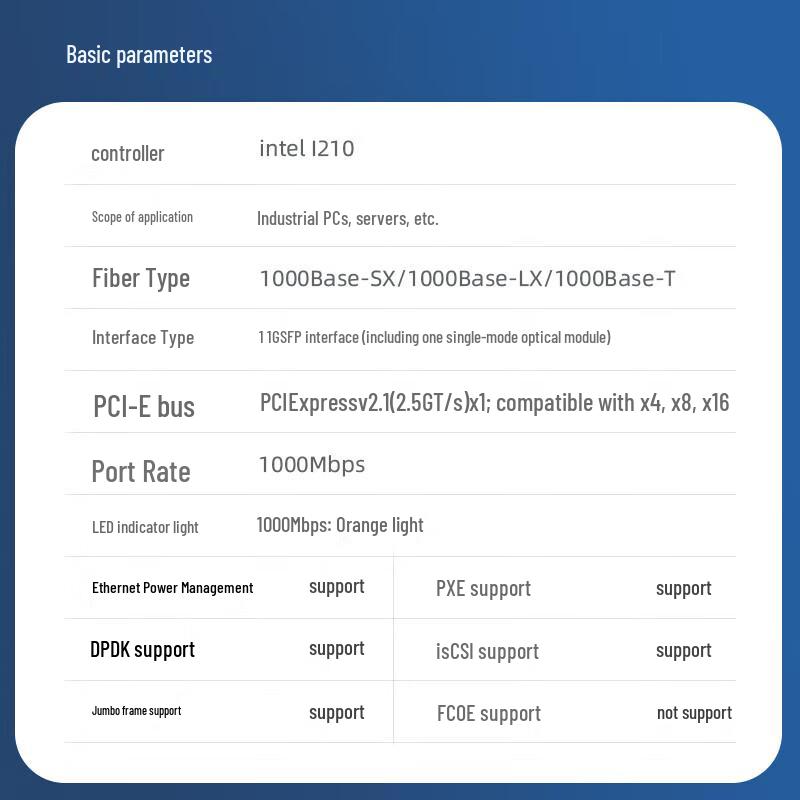Click '1000Mbps: Orange light' text
The image size is (800, 800).
340,525
